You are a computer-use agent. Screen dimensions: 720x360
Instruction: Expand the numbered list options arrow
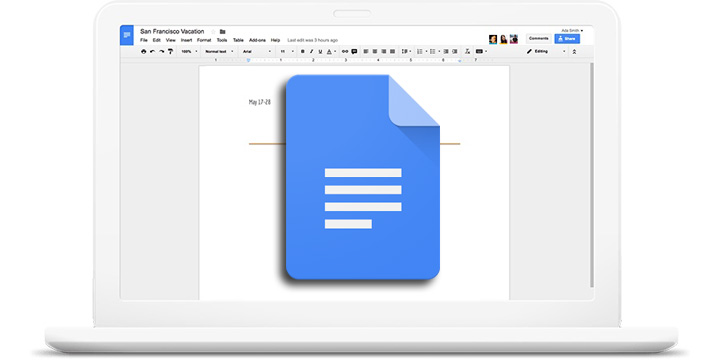coord(426,51)
